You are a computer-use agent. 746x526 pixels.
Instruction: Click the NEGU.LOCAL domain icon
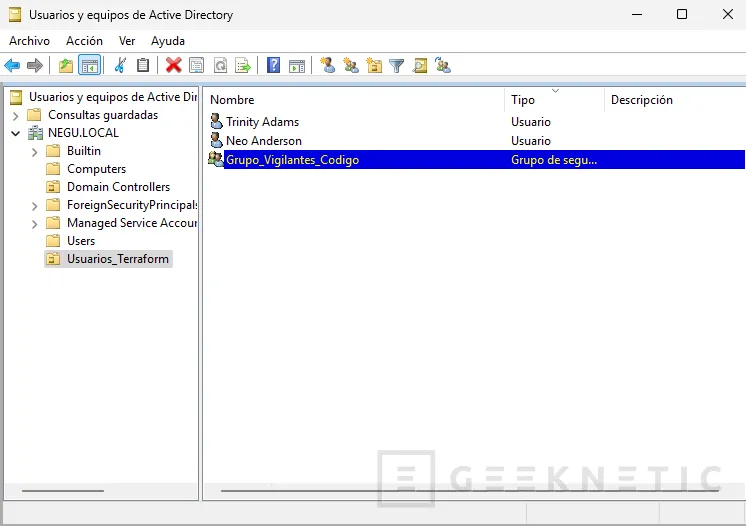(35, 133)
